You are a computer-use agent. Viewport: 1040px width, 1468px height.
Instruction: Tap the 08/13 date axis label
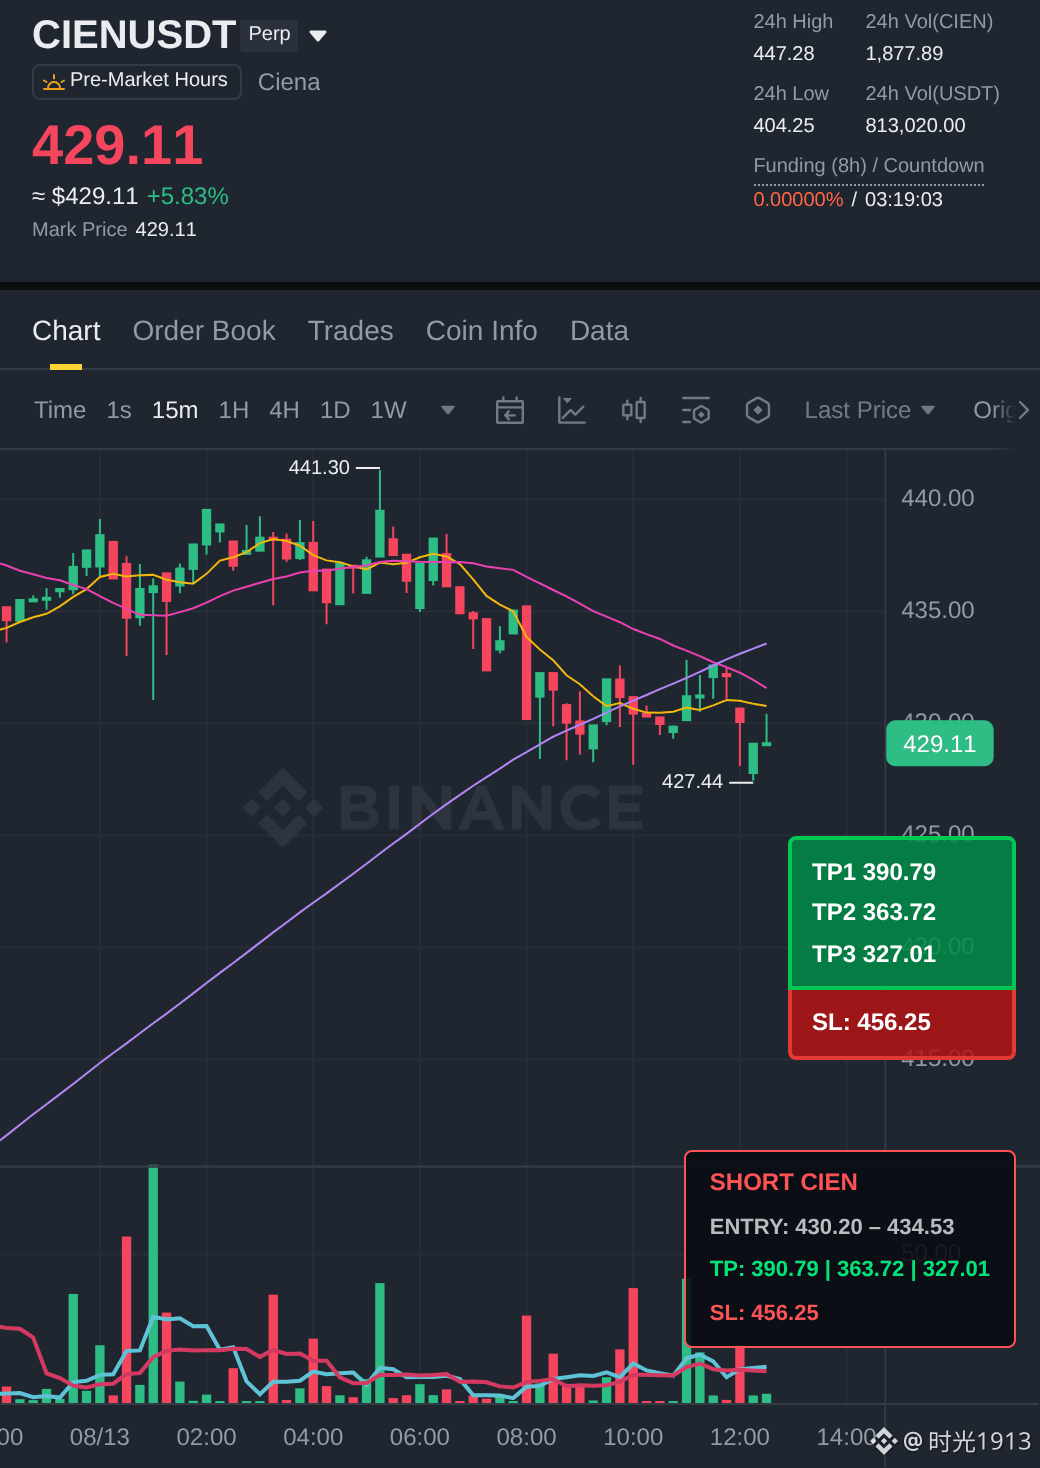99,1438
